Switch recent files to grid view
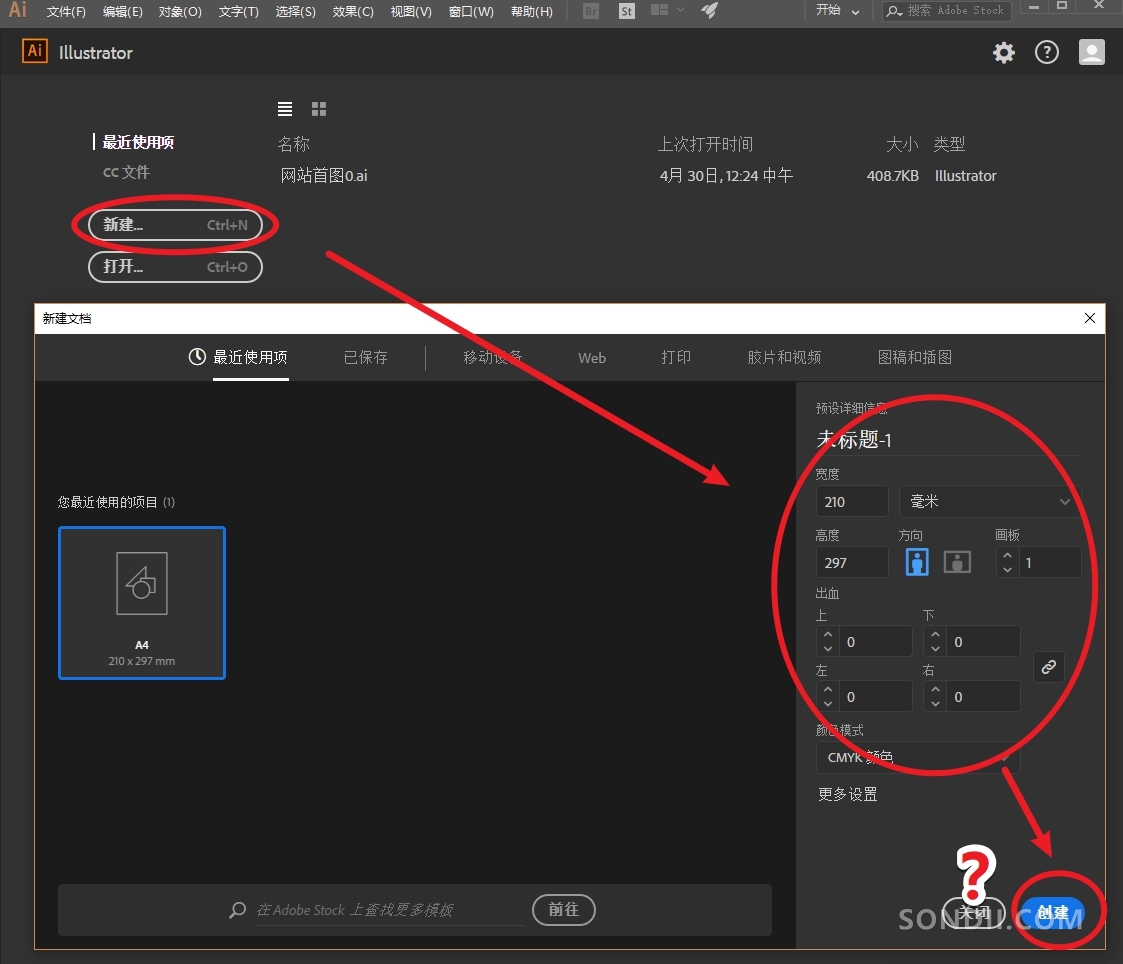The width and height of the screenshot is (1123, 964). click(319, 109)
